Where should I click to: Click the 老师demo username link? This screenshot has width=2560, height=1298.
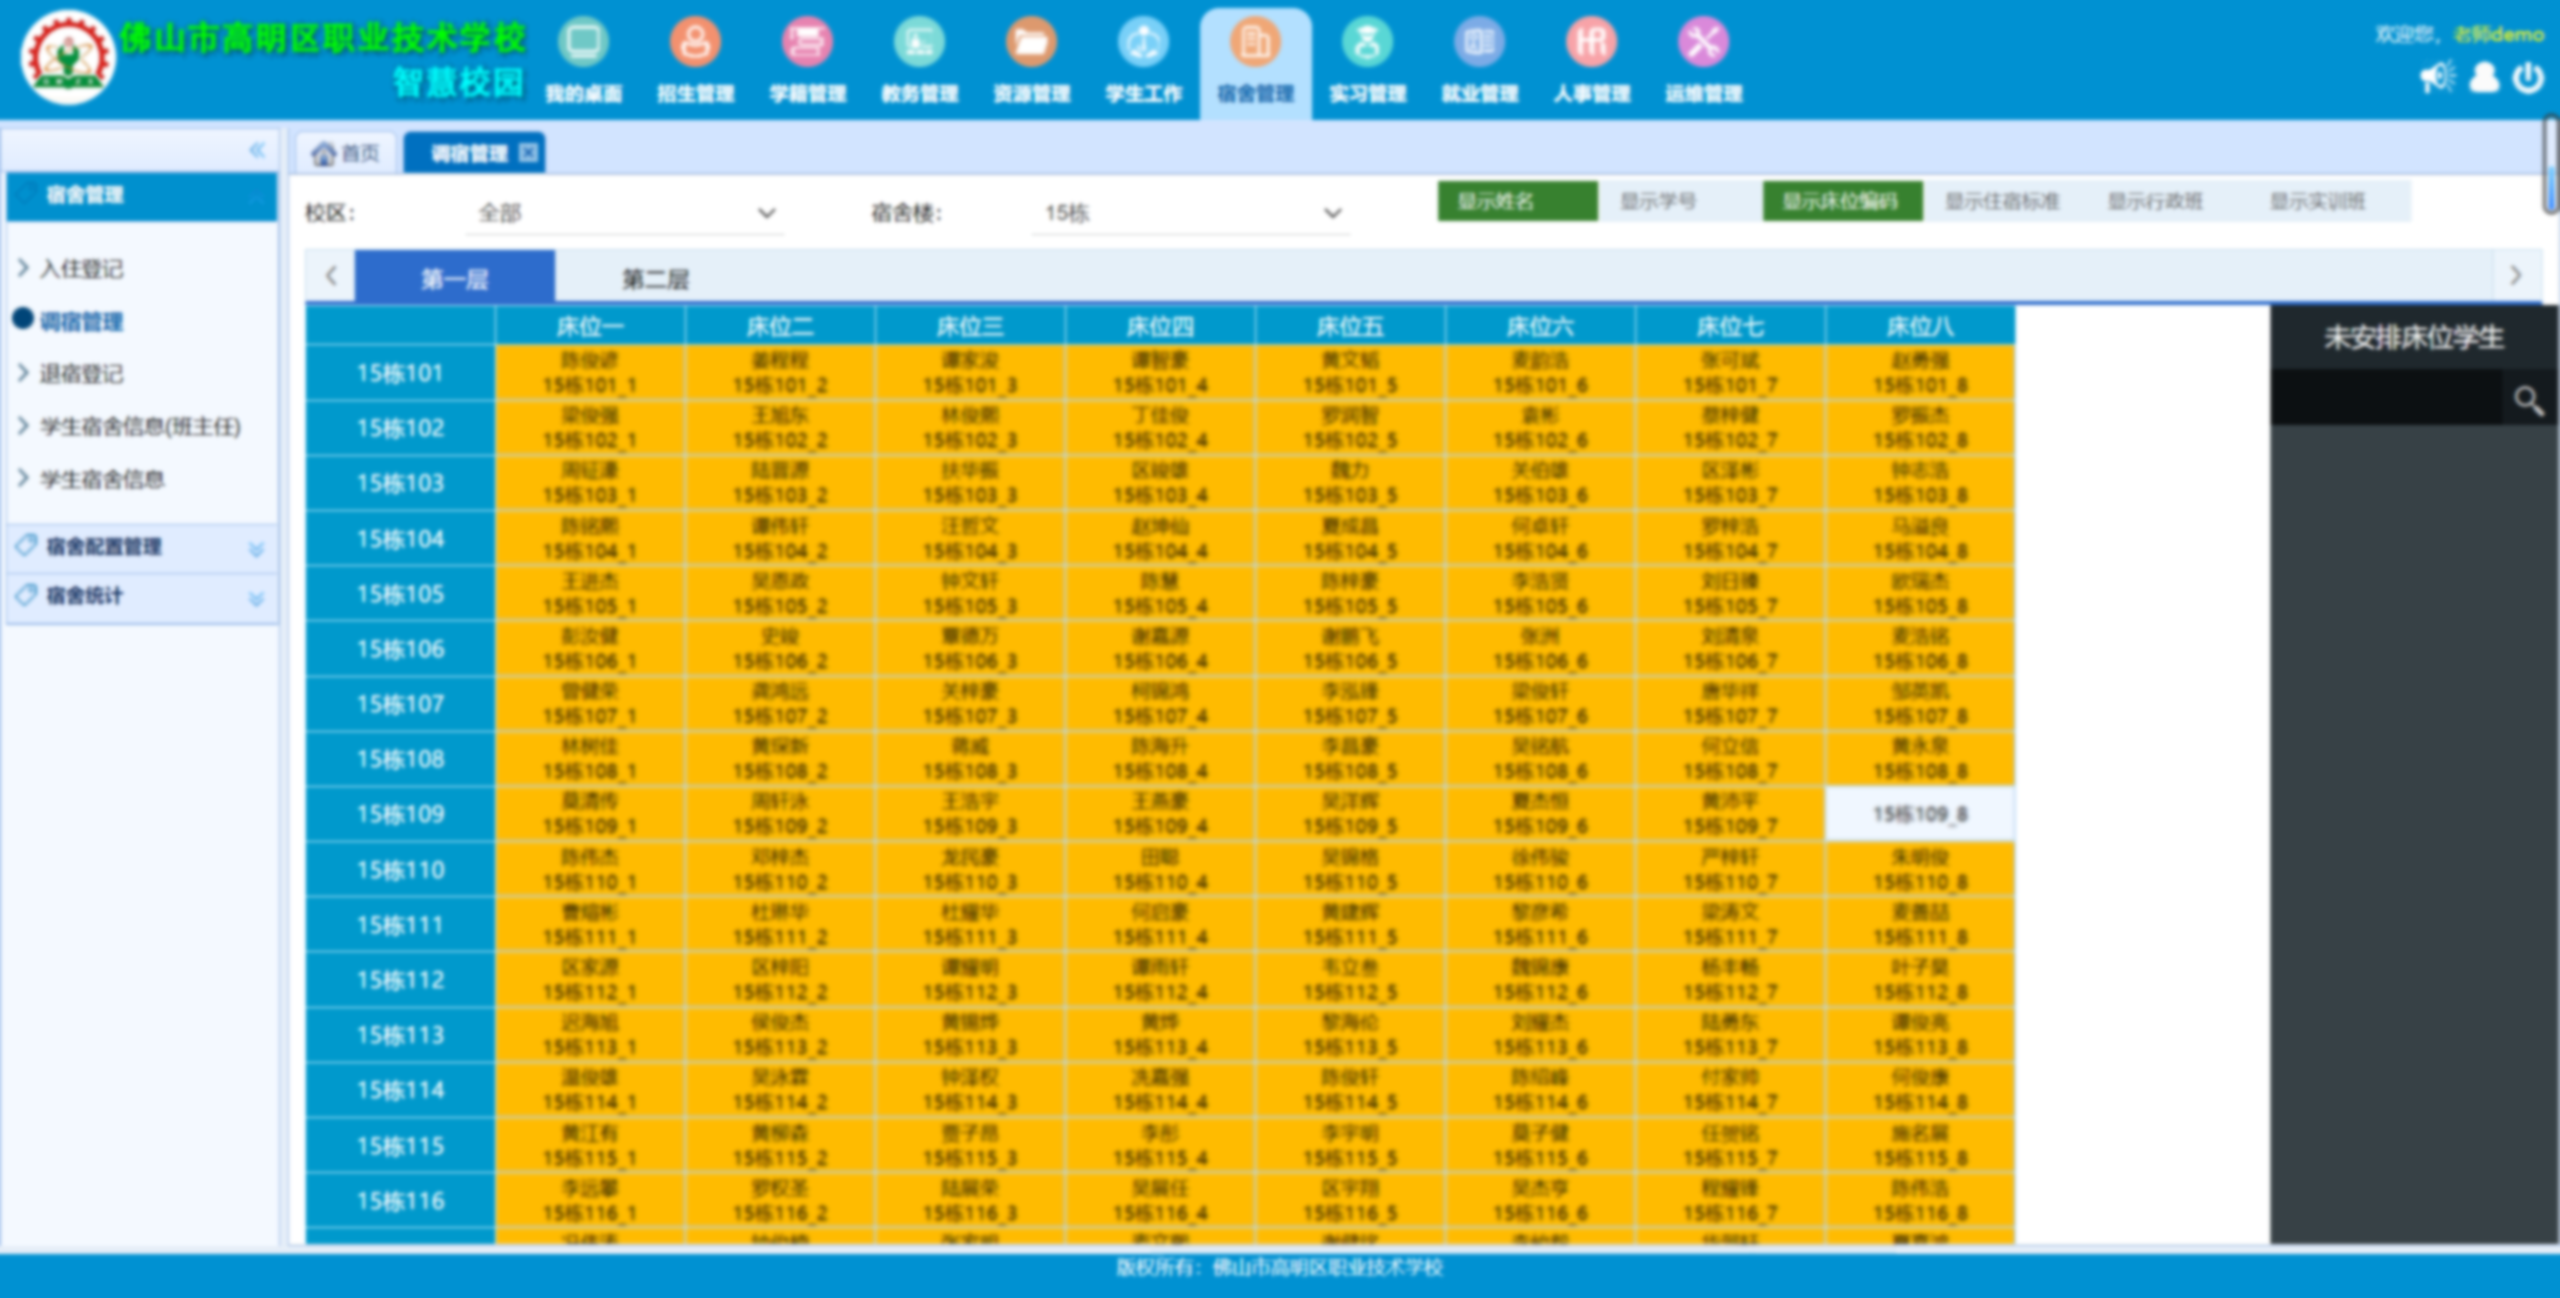2499,35
